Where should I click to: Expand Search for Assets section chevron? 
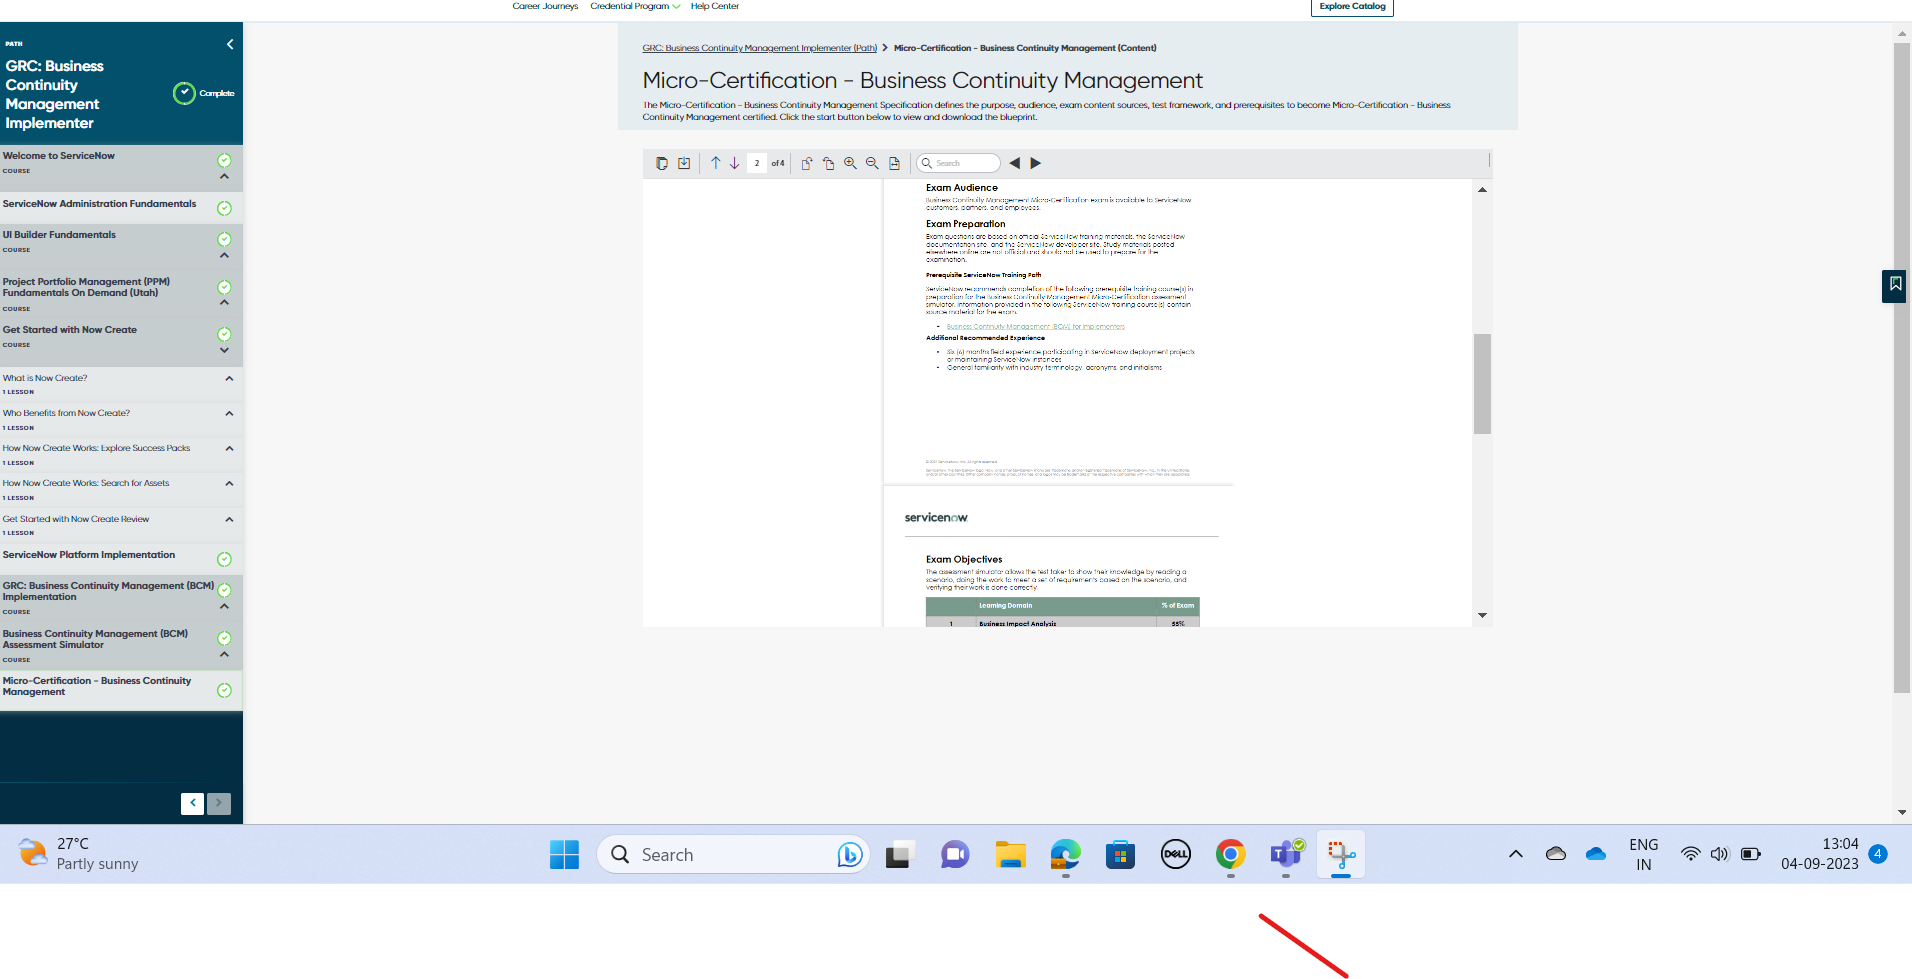(229, 484)
